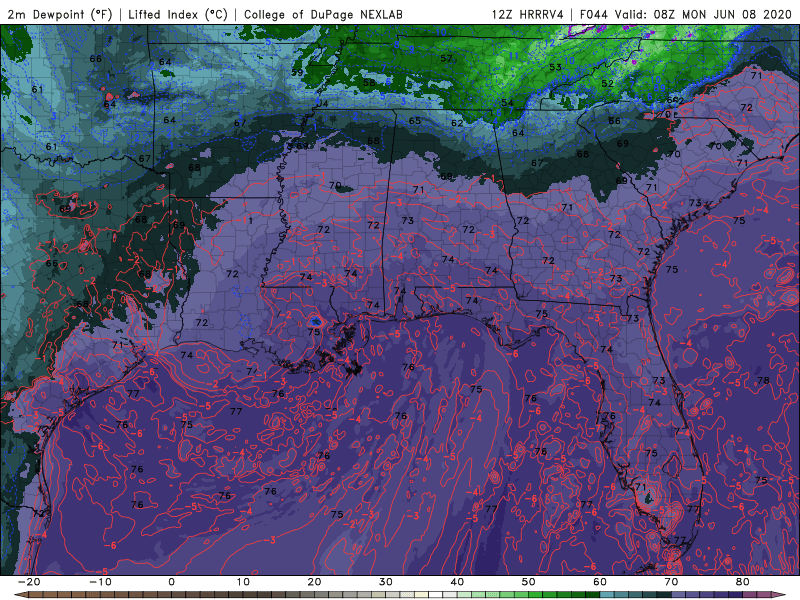Click the "40" color scale label
This screenshot has width=800, height=600.
point(457,582)
